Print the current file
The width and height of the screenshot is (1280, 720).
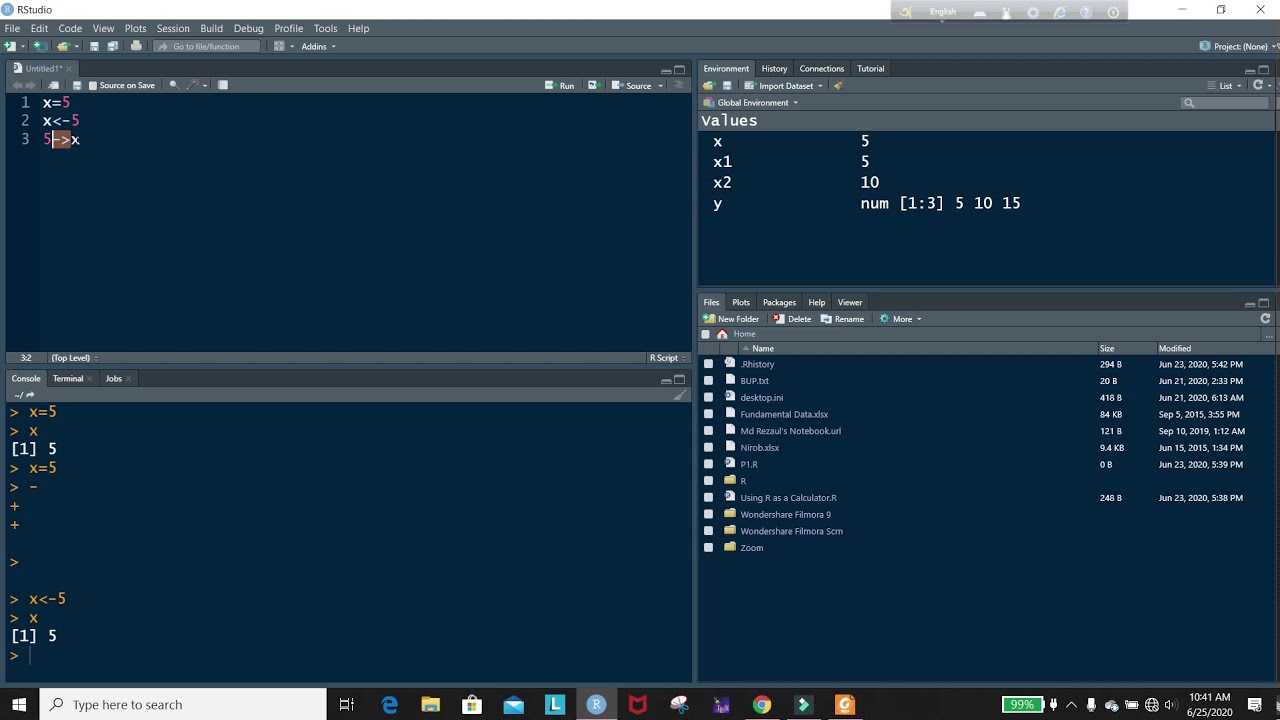(x=136, y=46)
